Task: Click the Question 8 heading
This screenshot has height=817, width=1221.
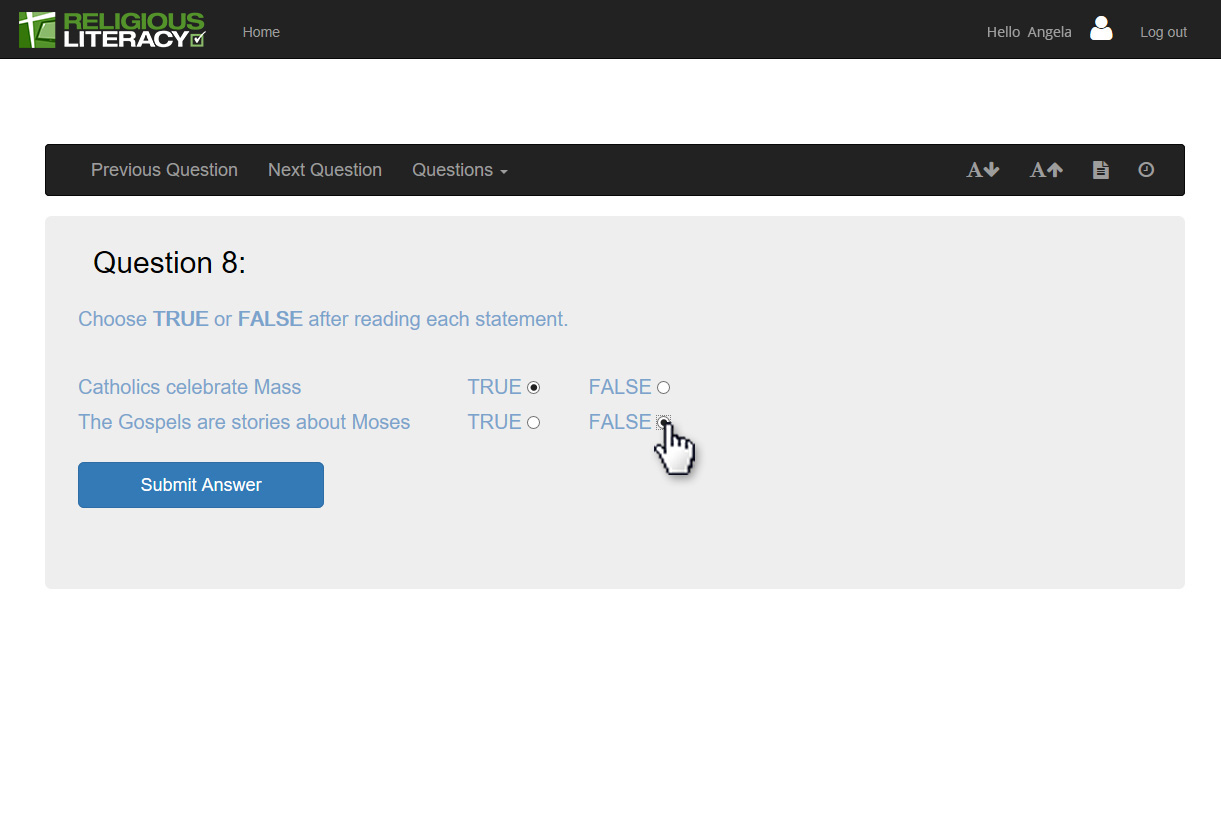Action: (169, 263)
